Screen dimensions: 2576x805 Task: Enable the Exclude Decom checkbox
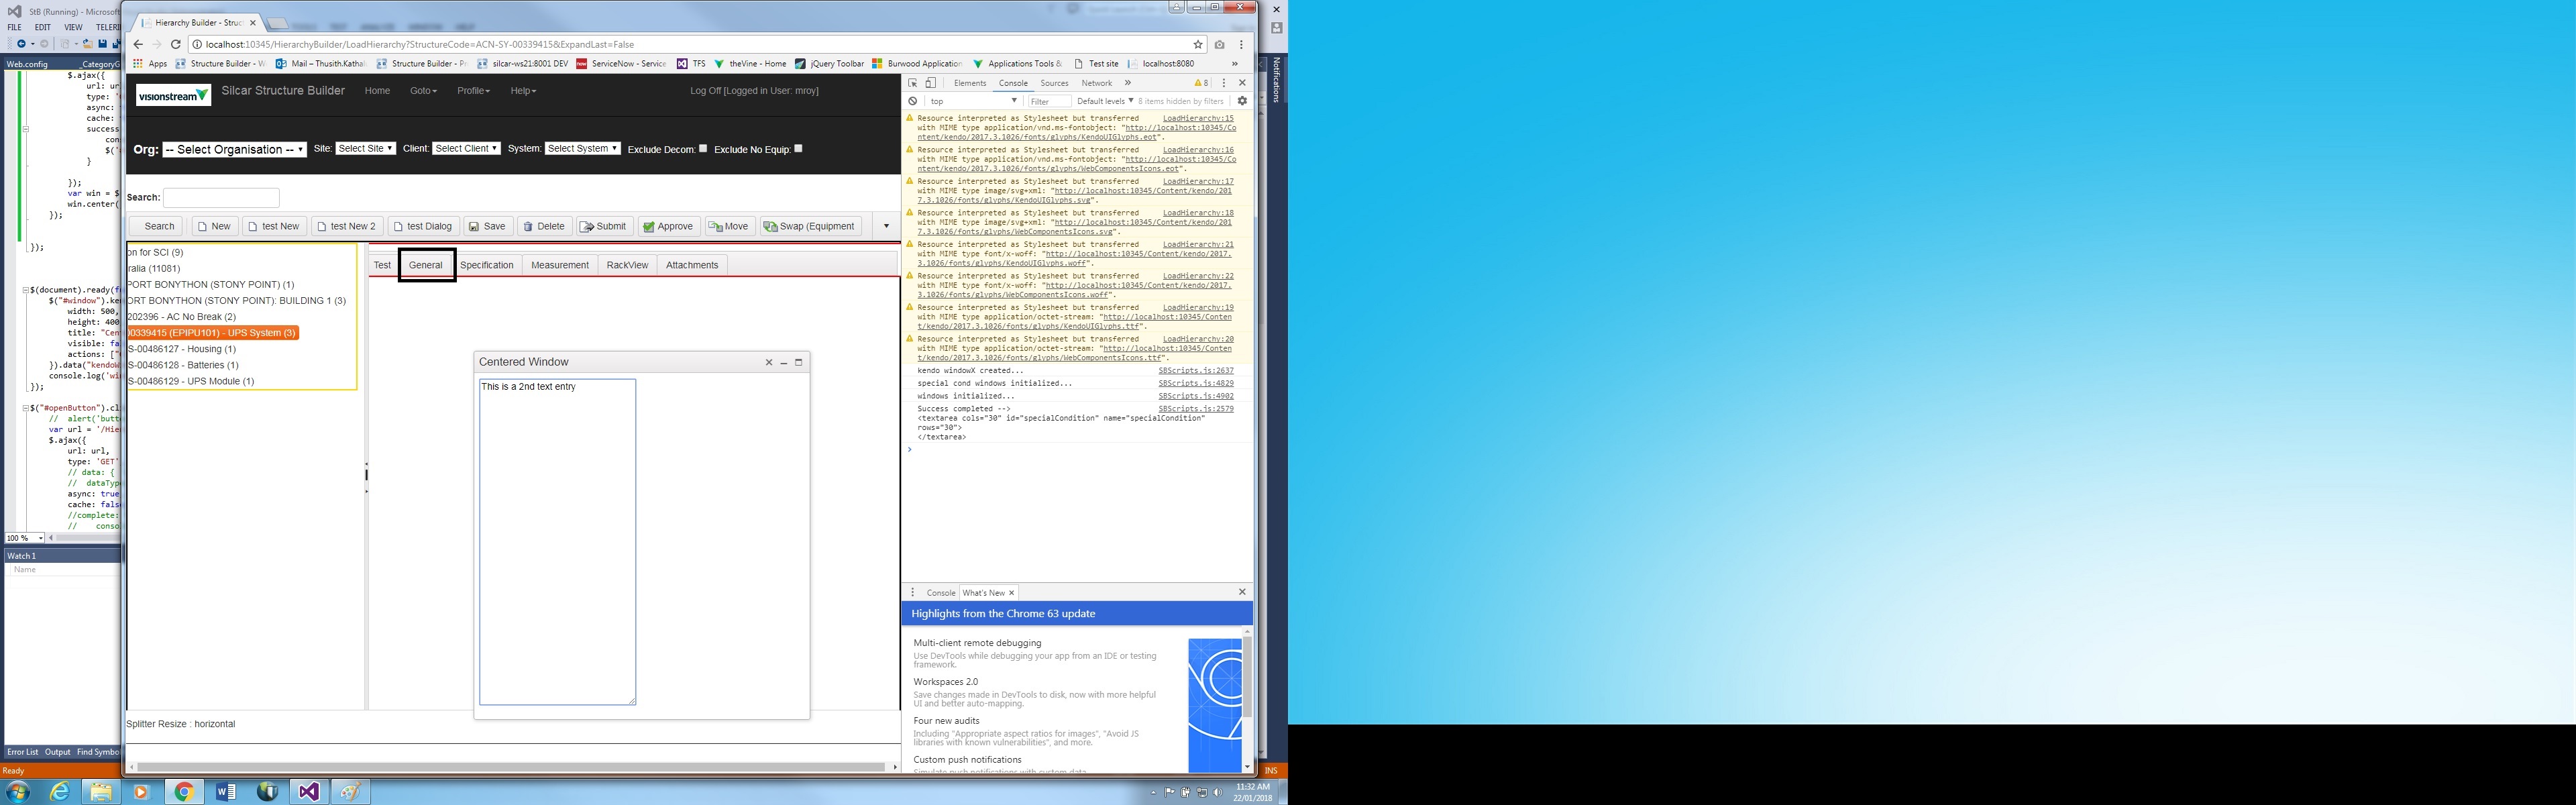703,148
